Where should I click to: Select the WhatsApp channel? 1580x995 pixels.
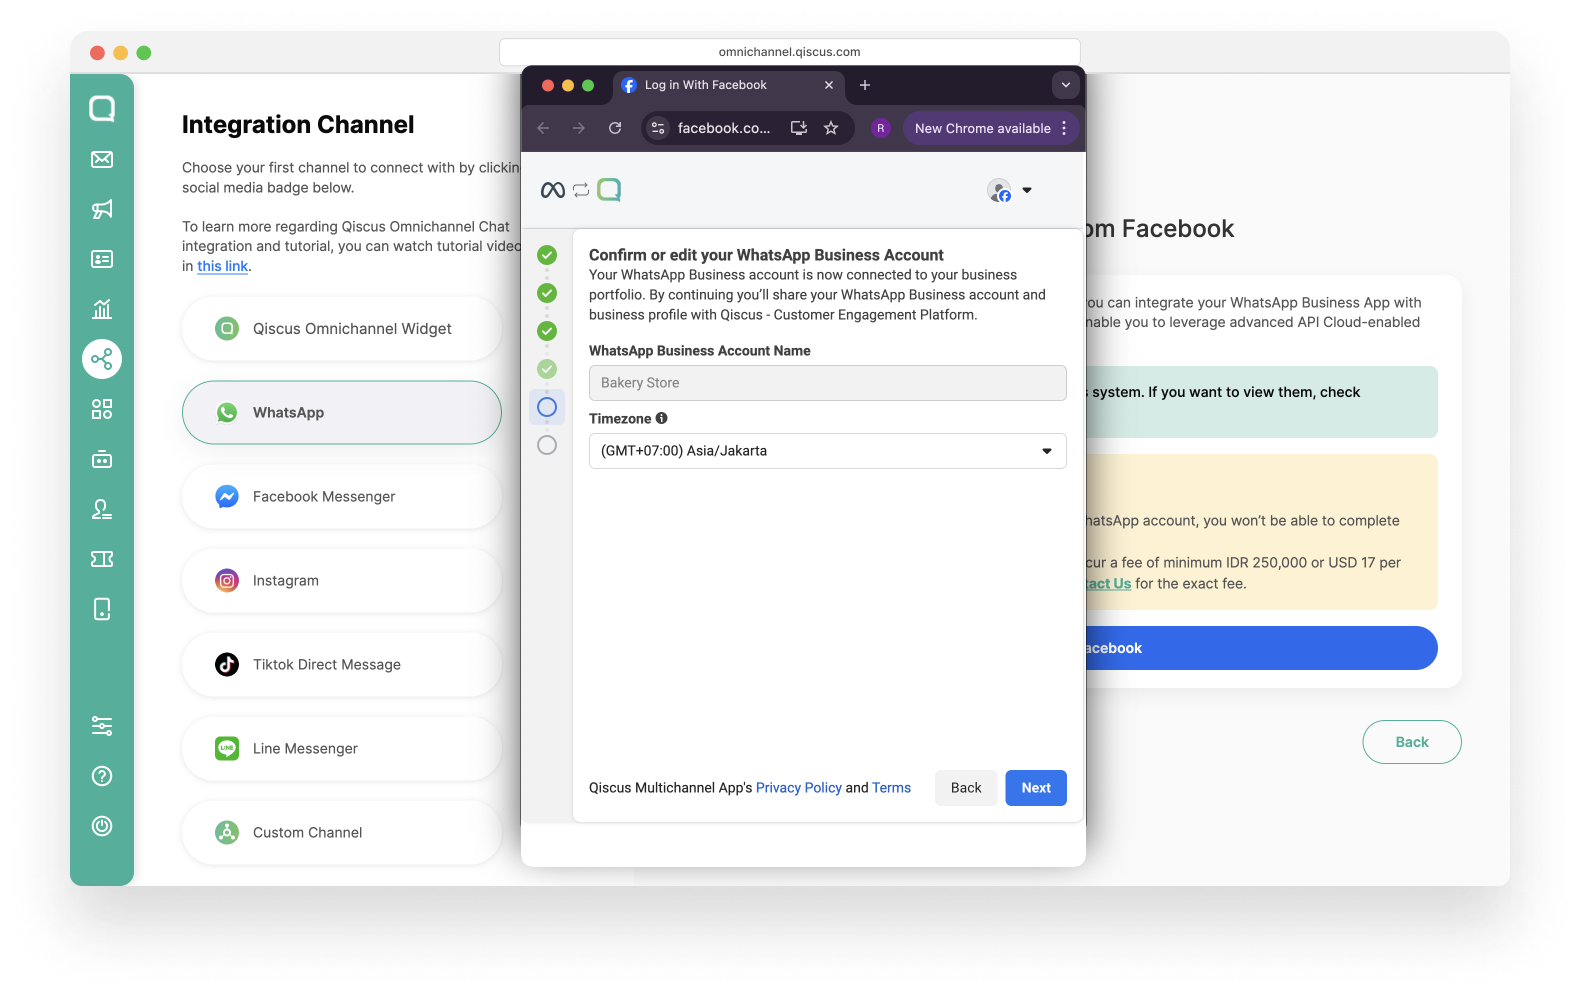click(x=342, y=412)
